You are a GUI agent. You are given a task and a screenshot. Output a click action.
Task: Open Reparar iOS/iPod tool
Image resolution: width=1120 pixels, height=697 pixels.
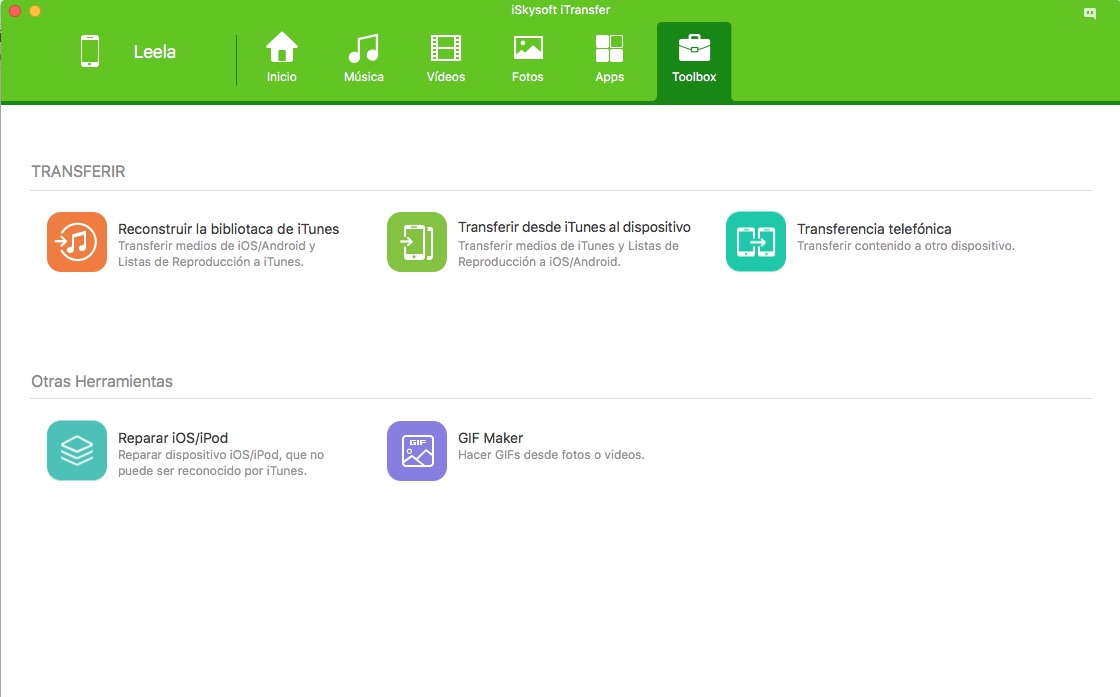173,438
